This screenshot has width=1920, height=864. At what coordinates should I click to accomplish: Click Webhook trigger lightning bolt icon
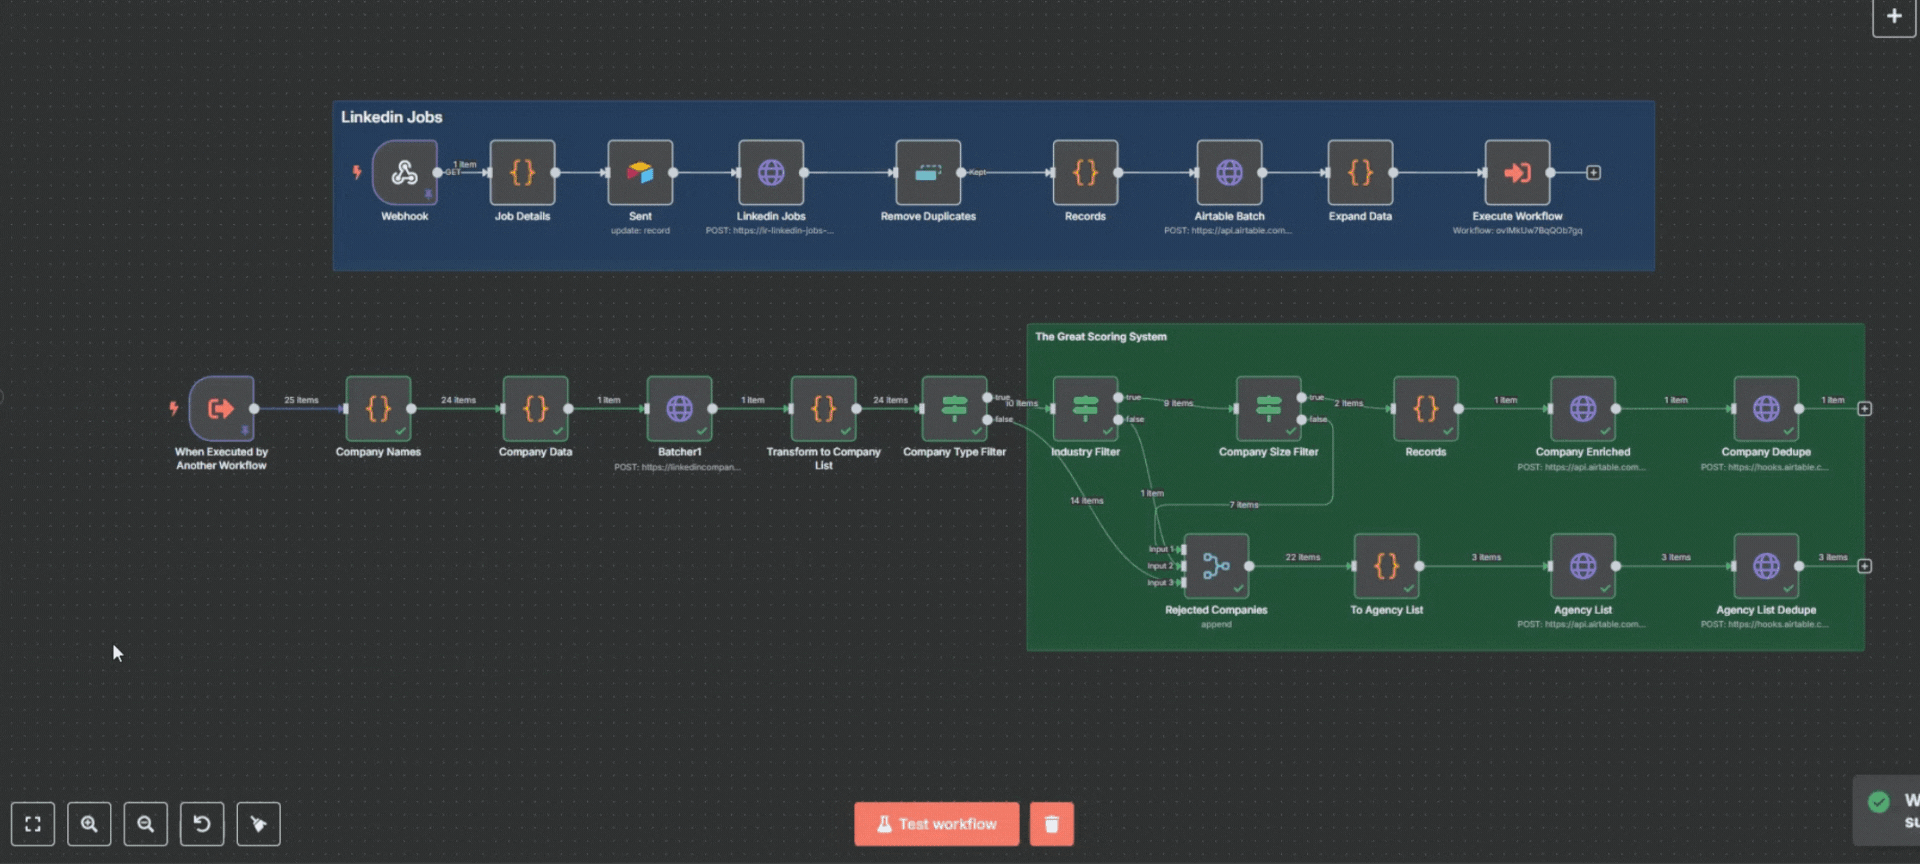tap(357, 172)
